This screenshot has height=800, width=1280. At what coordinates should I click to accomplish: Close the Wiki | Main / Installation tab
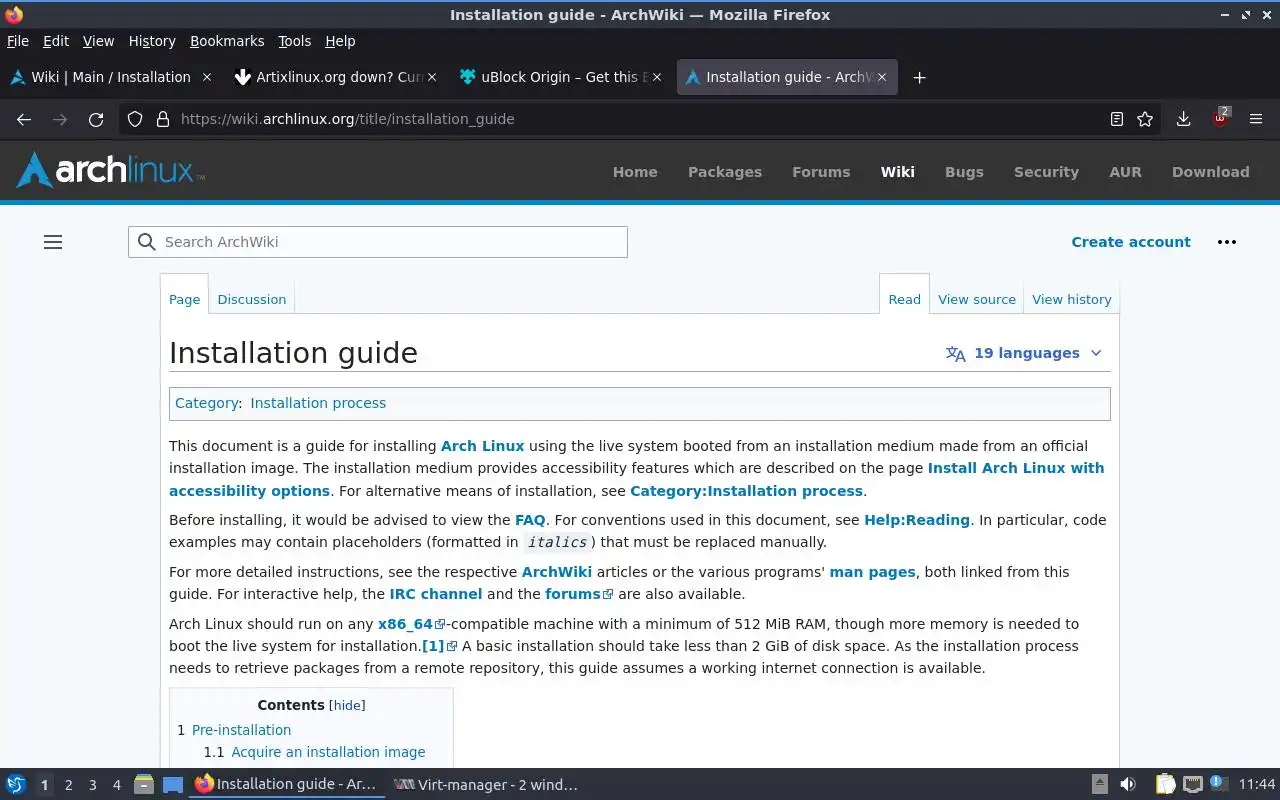click(207, 77)
